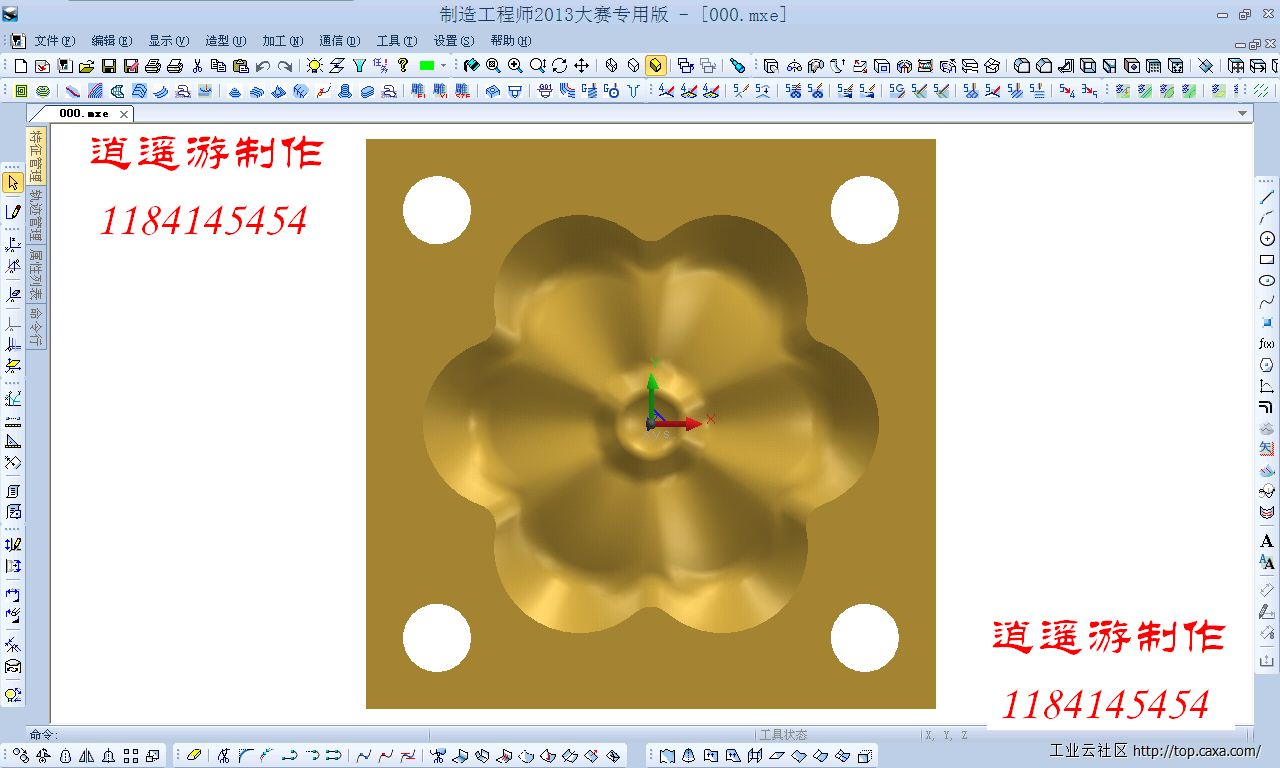Open the 编辑 menu
This screenshot has height=768, width=1280.
coord(111,41)
